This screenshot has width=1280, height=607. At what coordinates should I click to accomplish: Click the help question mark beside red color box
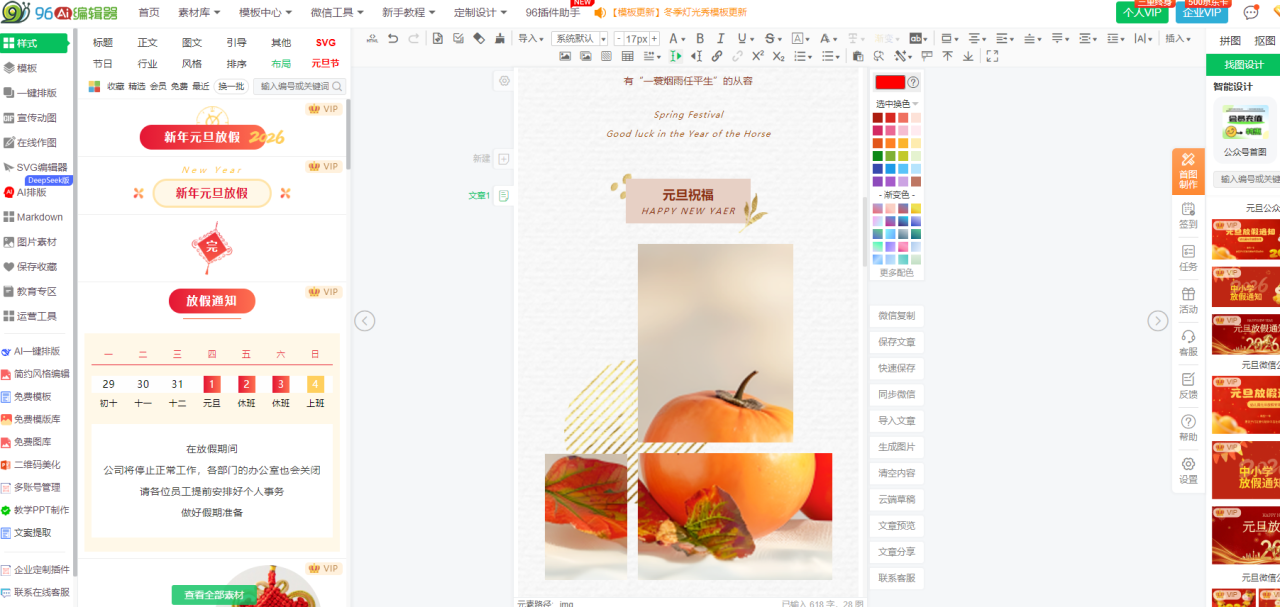point(912,82)
